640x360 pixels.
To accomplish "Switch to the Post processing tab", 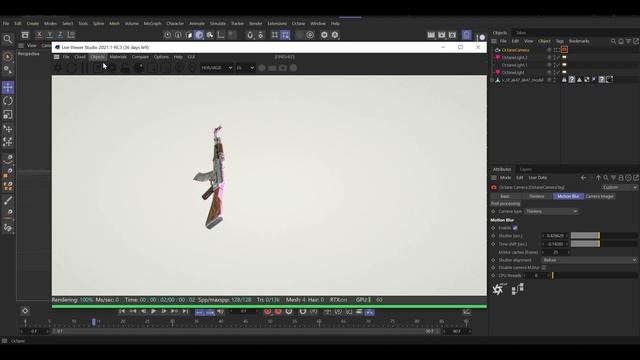I will click(x=505, y=204).
